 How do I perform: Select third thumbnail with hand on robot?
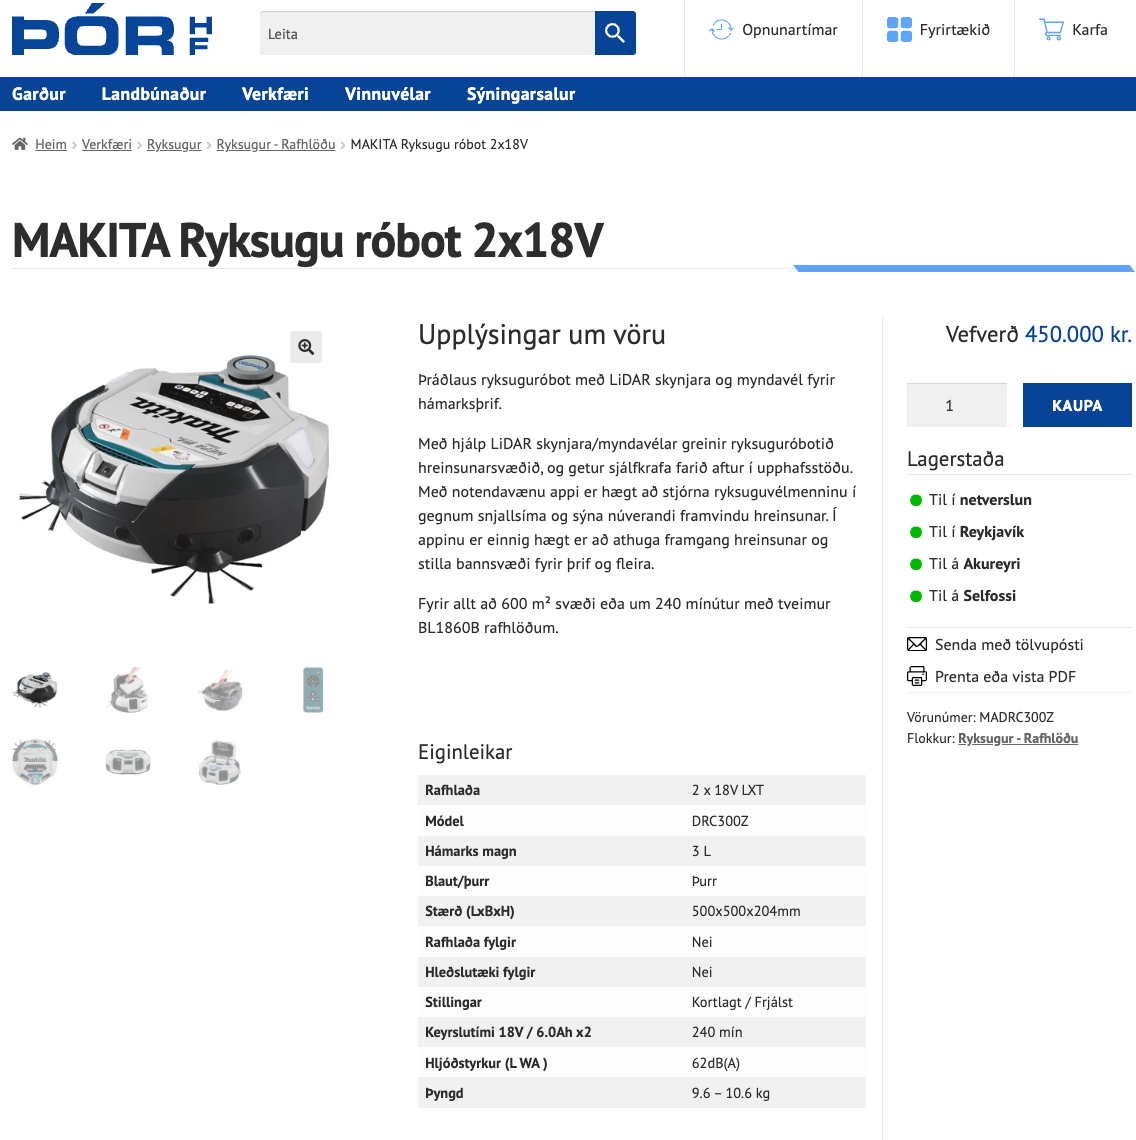coord(221,690)
